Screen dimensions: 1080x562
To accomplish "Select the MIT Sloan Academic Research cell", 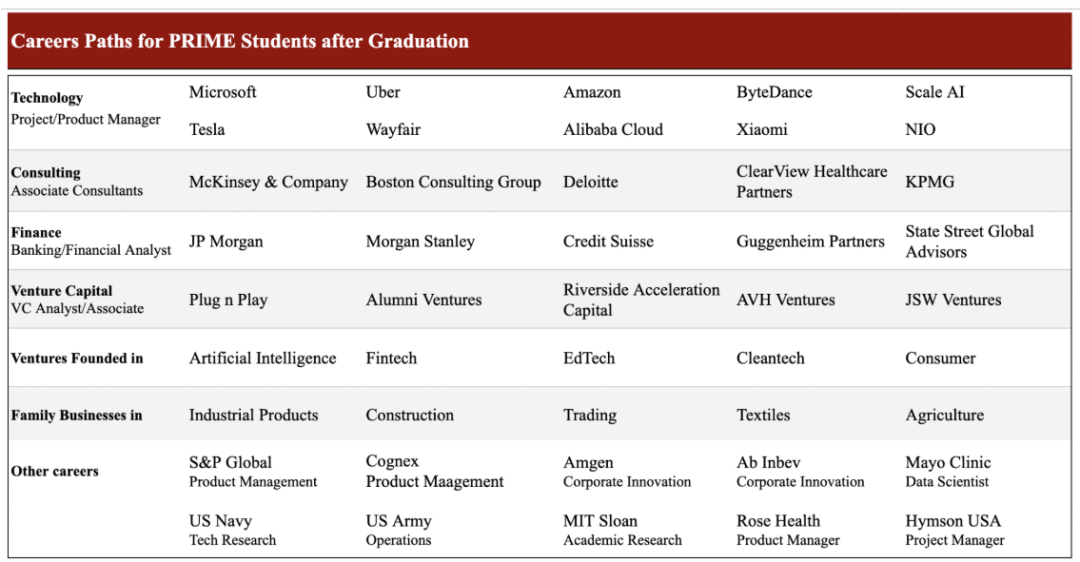I will click(x=622, y=530).
